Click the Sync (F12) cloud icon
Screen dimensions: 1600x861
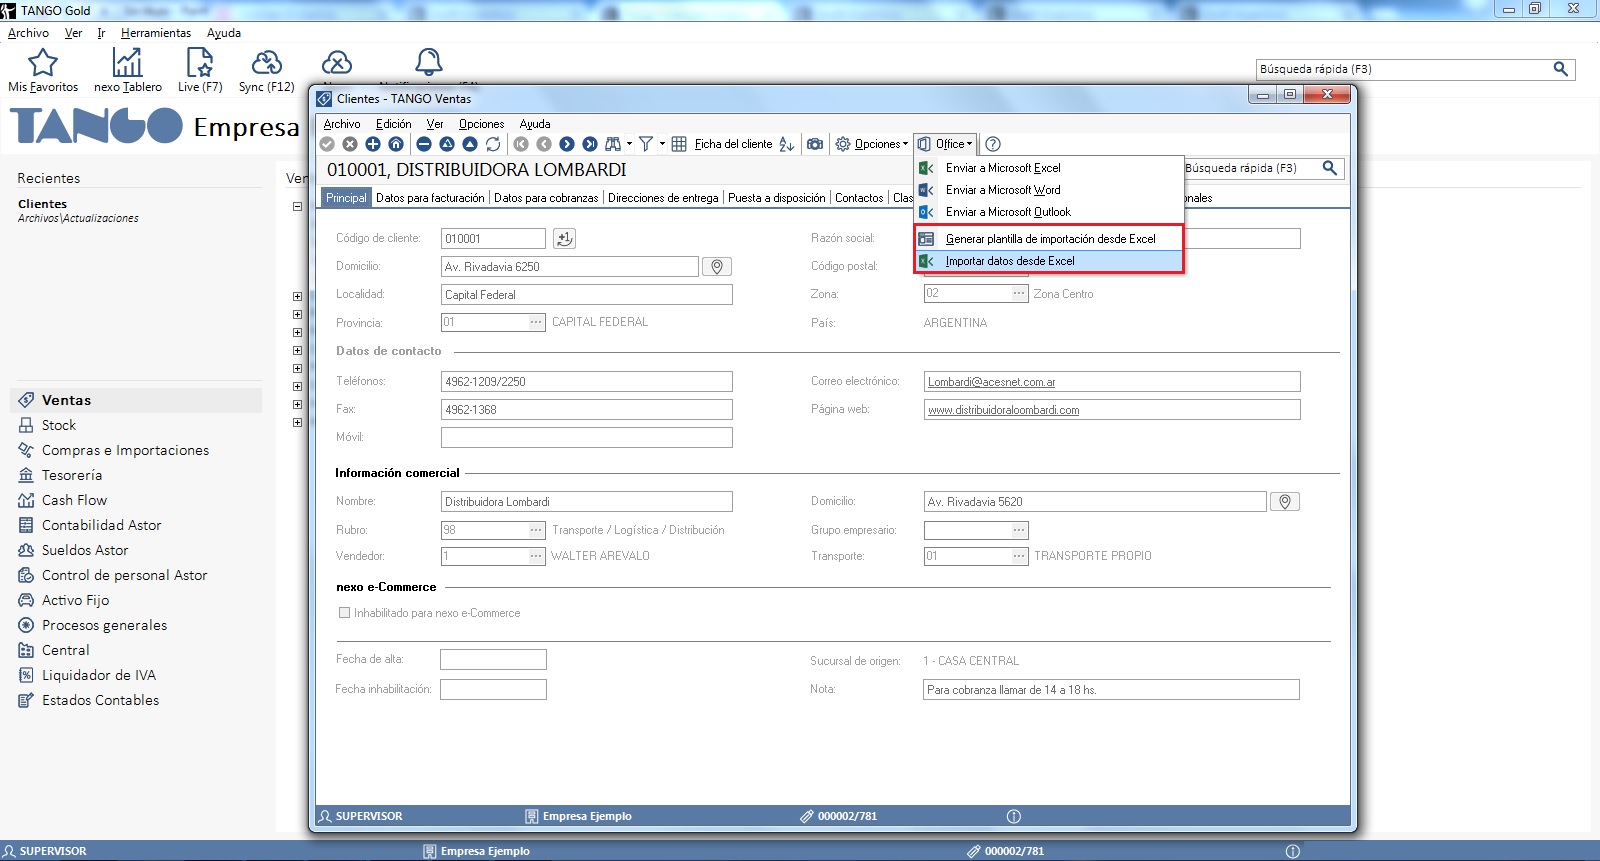tap(266, 70)
